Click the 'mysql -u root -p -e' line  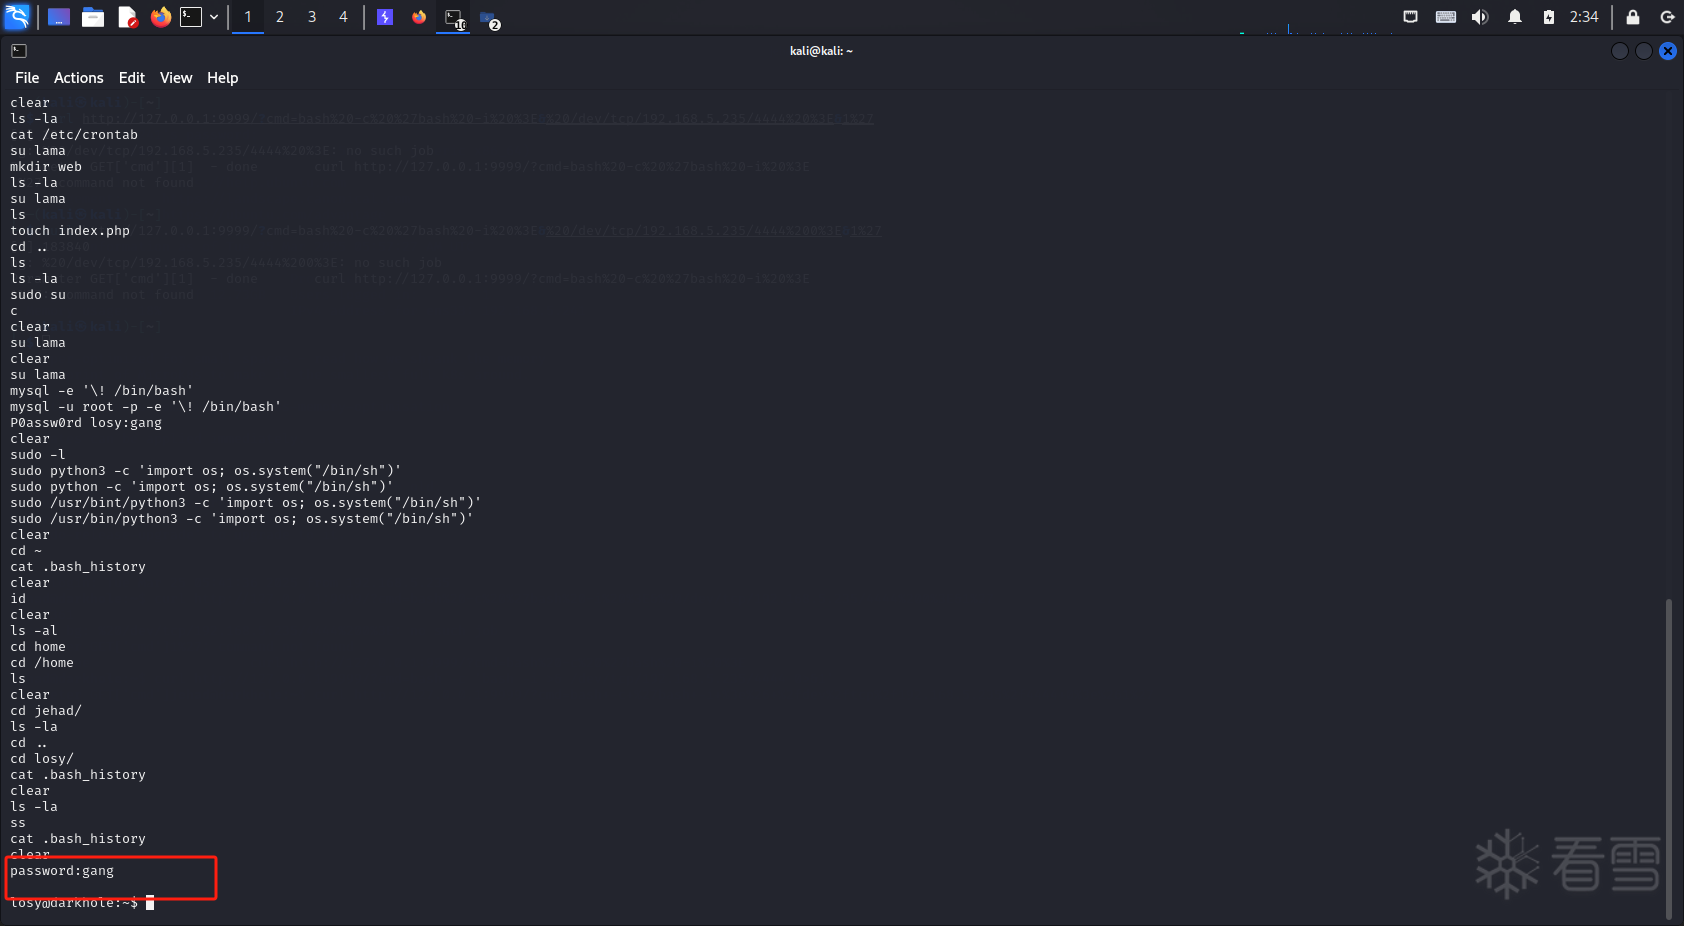pyautogui.click(x=146, y=407)
